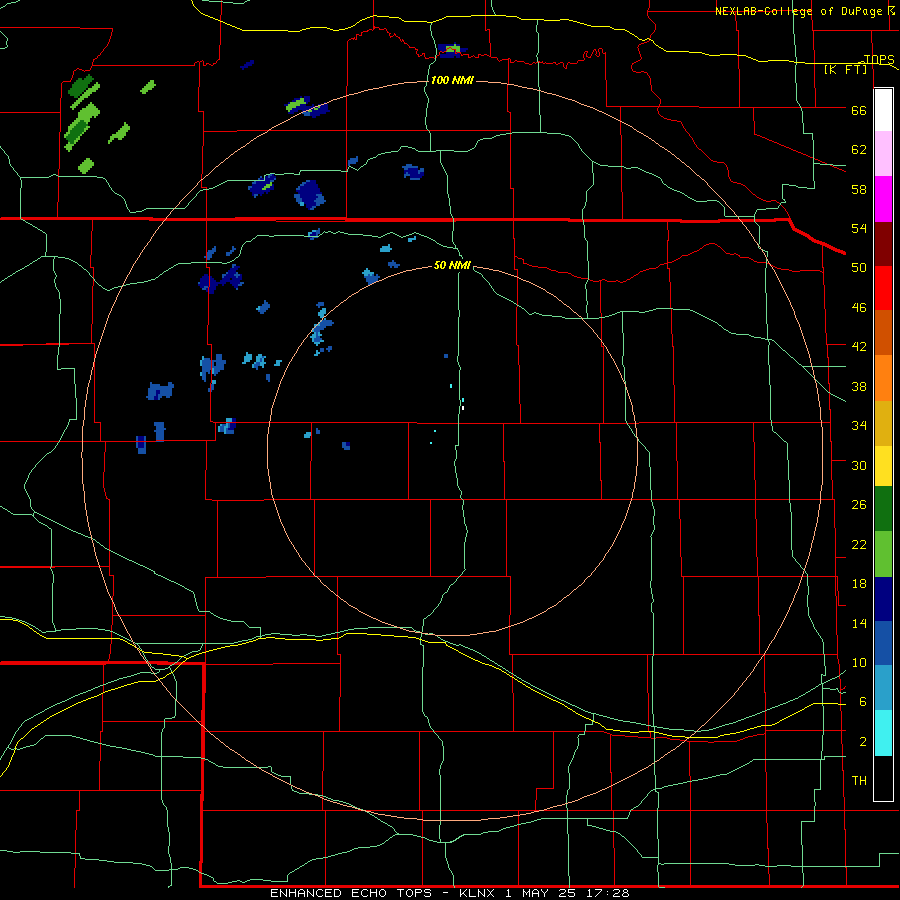Select the medium blue legend color band
900x900 pixels.
[883, 643]
